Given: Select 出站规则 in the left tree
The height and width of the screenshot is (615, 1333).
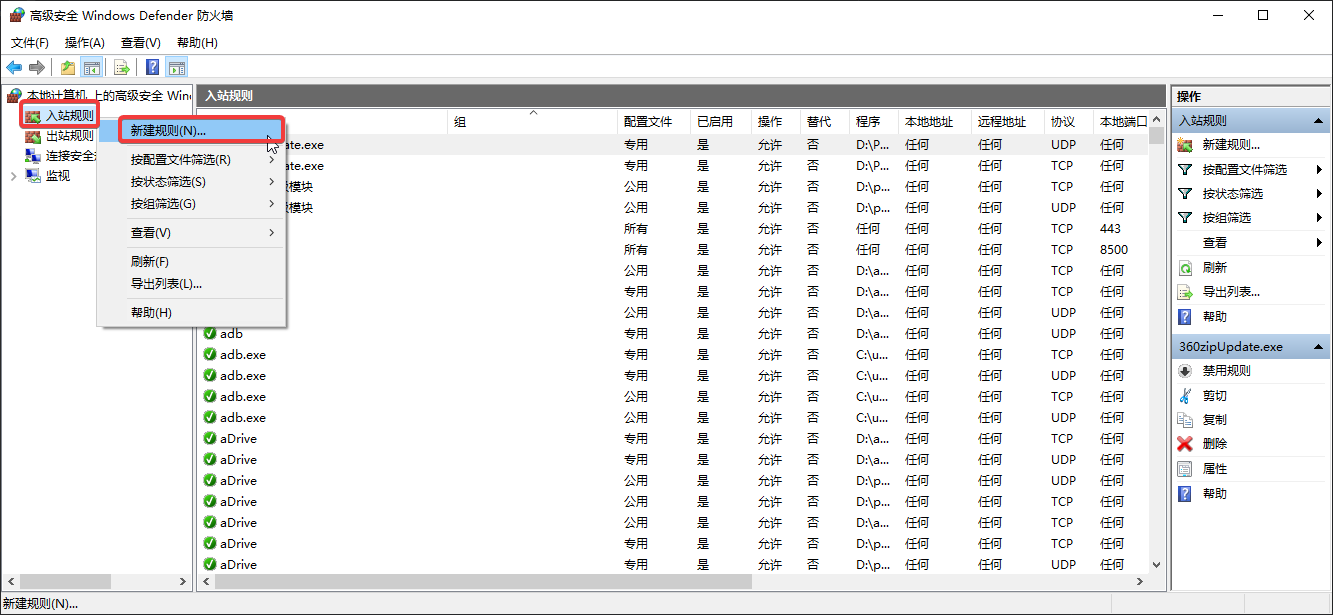Looking at the screenshot, I should click(x=69, y=136).
